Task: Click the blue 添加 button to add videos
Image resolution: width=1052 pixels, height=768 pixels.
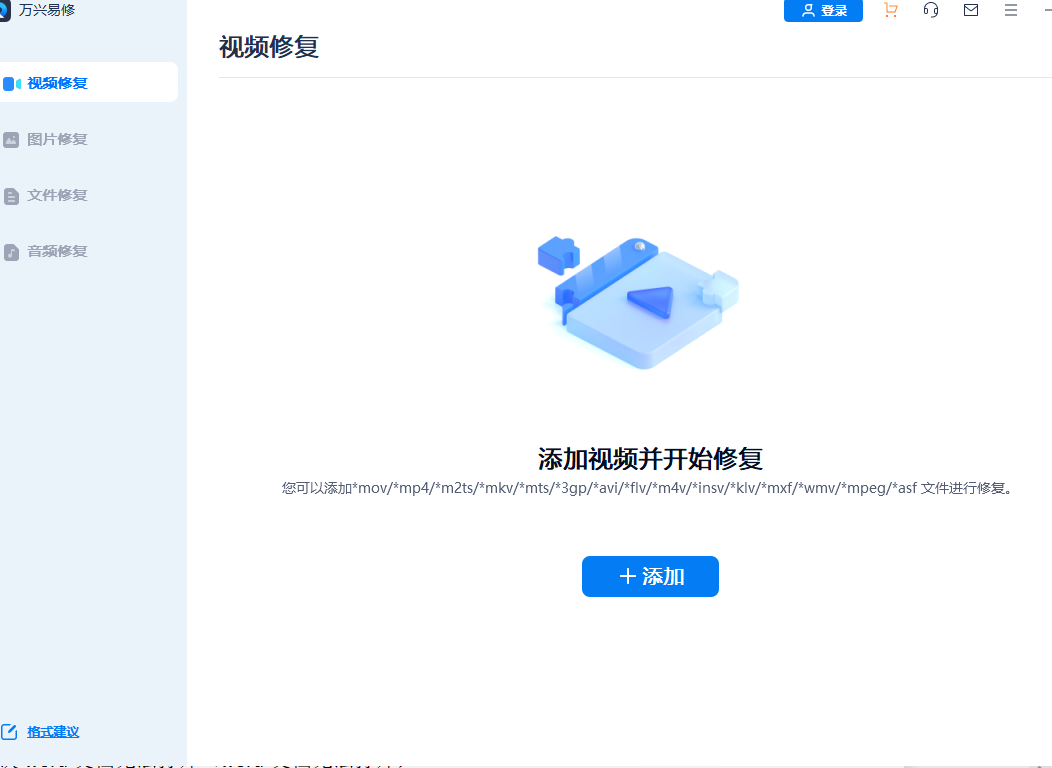Action: 650,576
